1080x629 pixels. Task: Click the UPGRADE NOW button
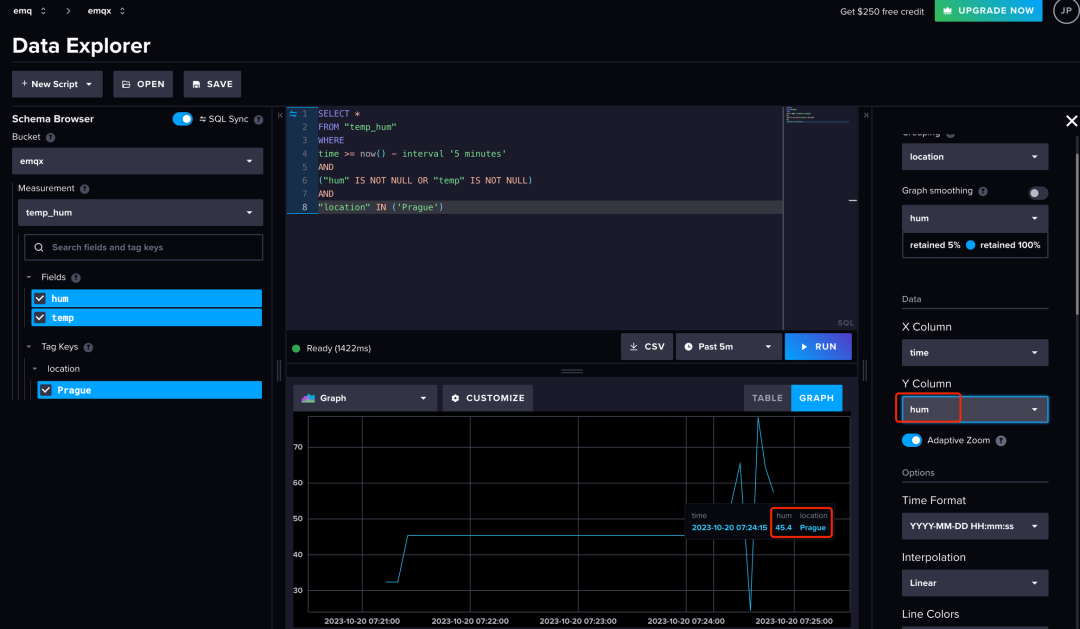click(989, 10)
